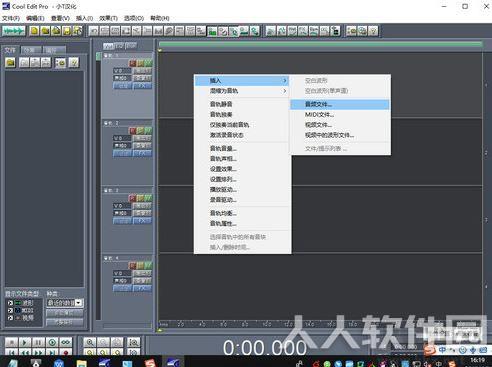Click the yellow checkmark icon in 文件 panel

(74, 62)
